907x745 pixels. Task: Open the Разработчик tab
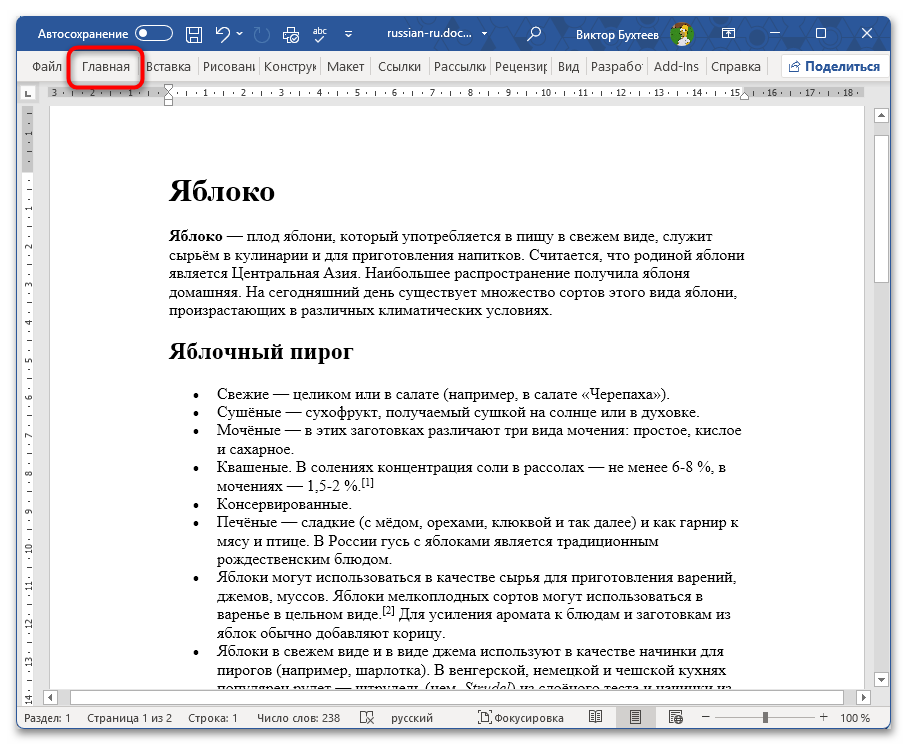pos(617,67)
